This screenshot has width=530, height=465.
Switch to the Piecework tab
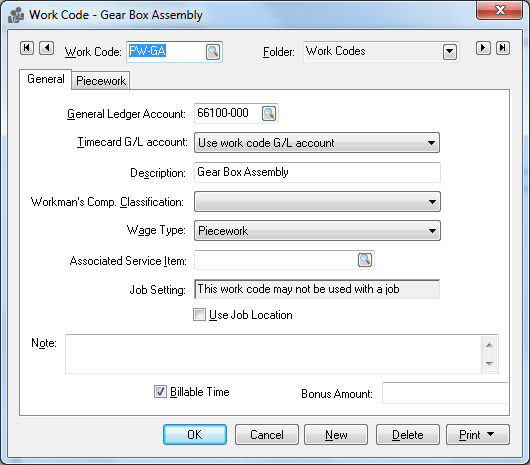[x=101, y=81]
